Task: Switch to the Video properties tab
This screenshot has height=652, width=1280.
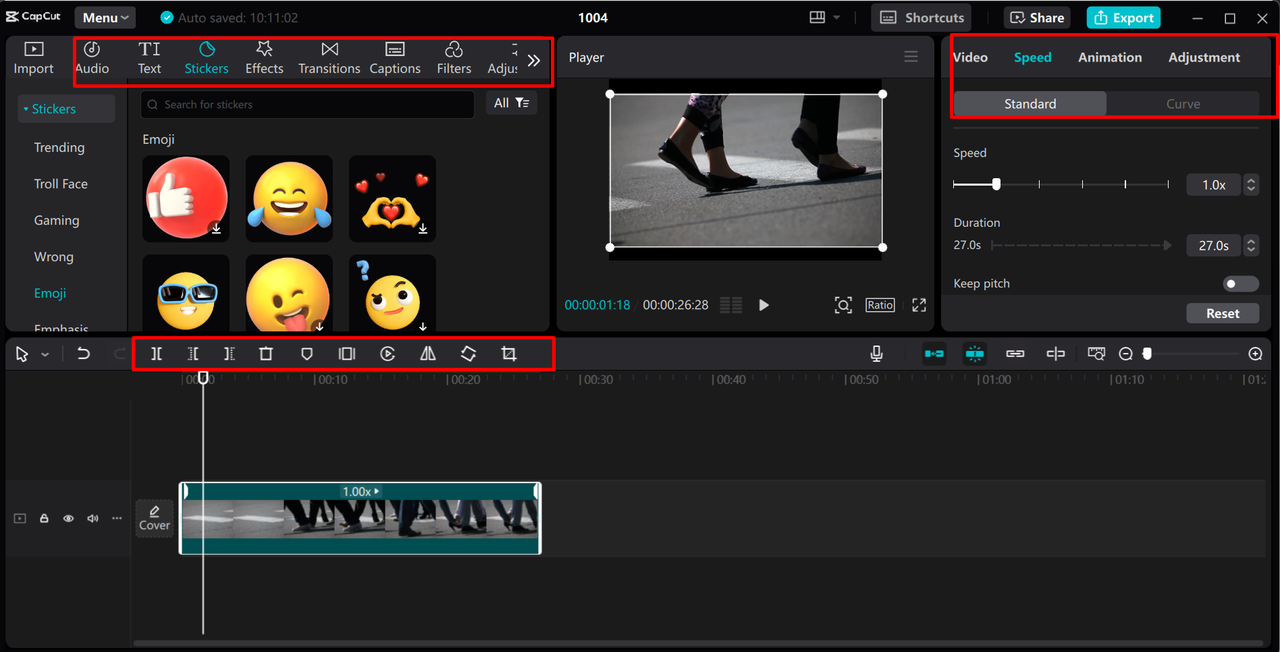Action: (x=970, y=57)
